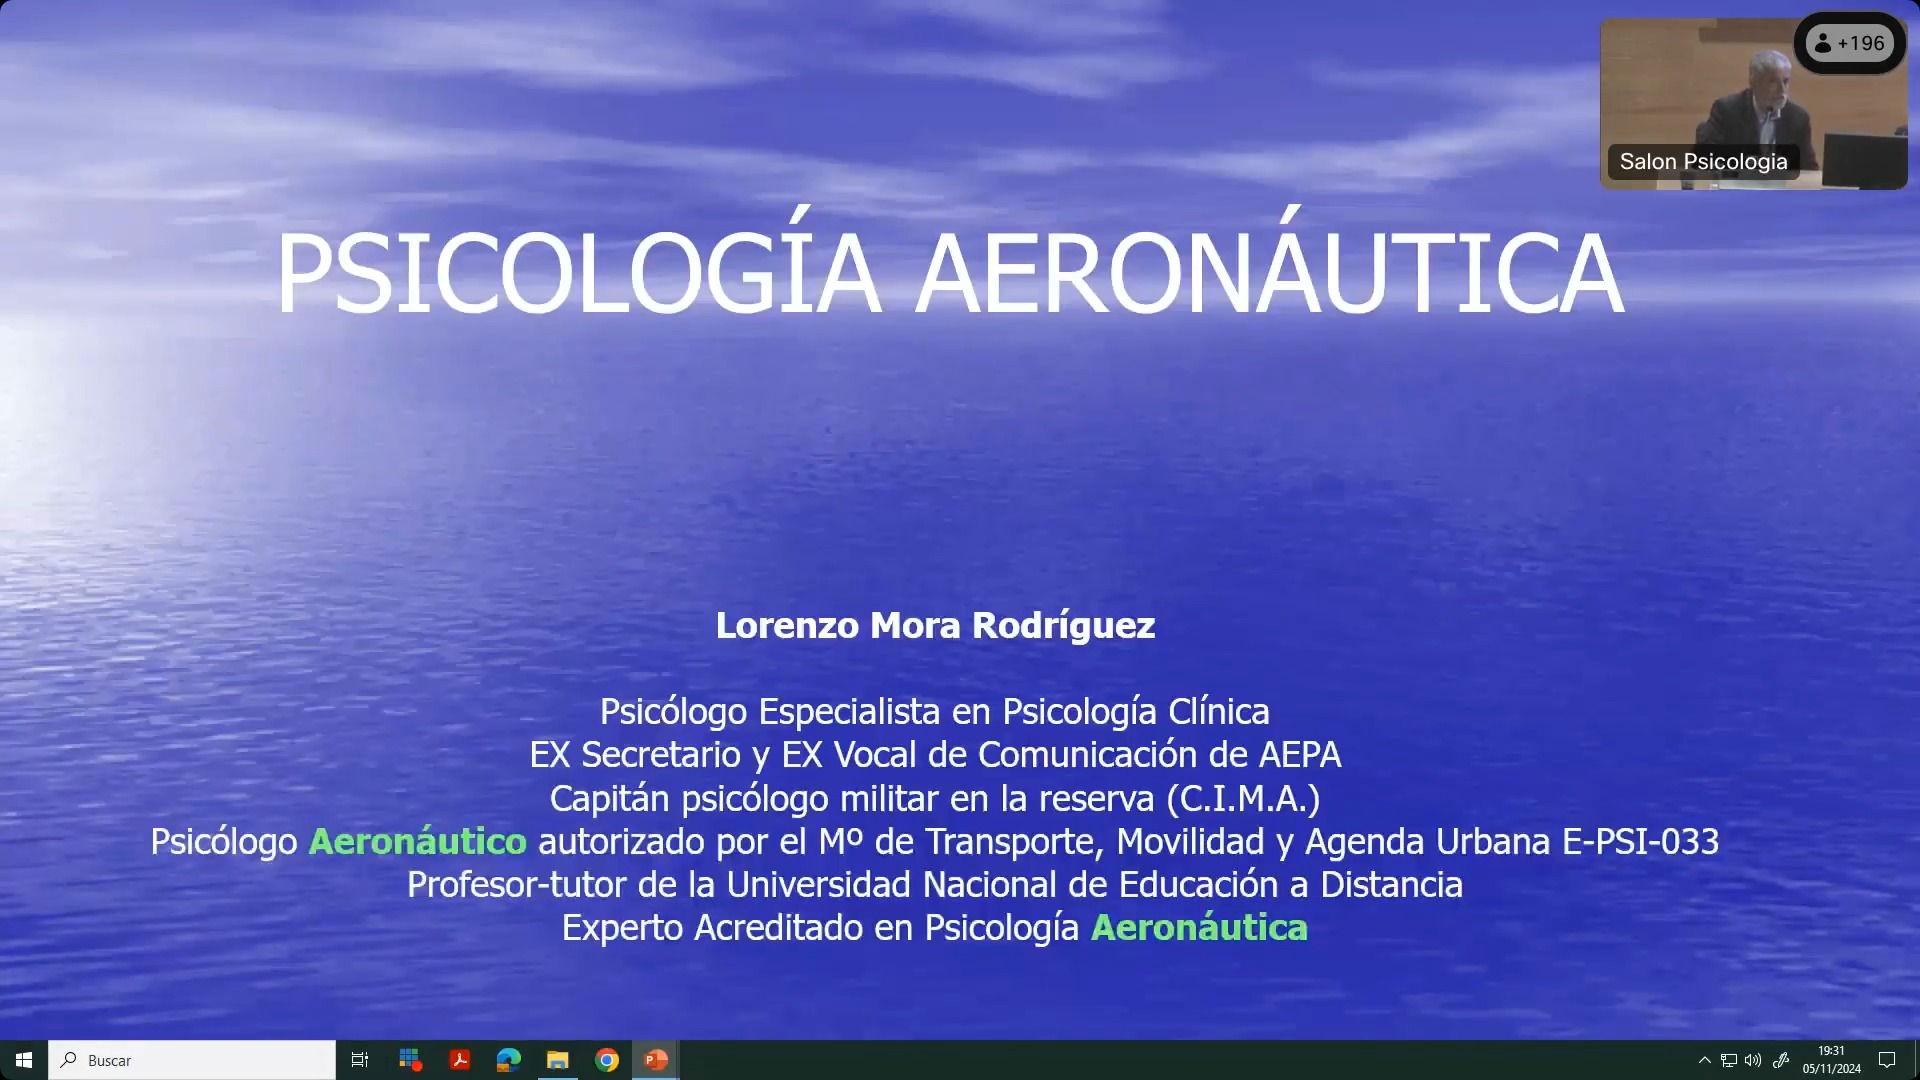Open Task View in the taskbar

pos(360,1060)
